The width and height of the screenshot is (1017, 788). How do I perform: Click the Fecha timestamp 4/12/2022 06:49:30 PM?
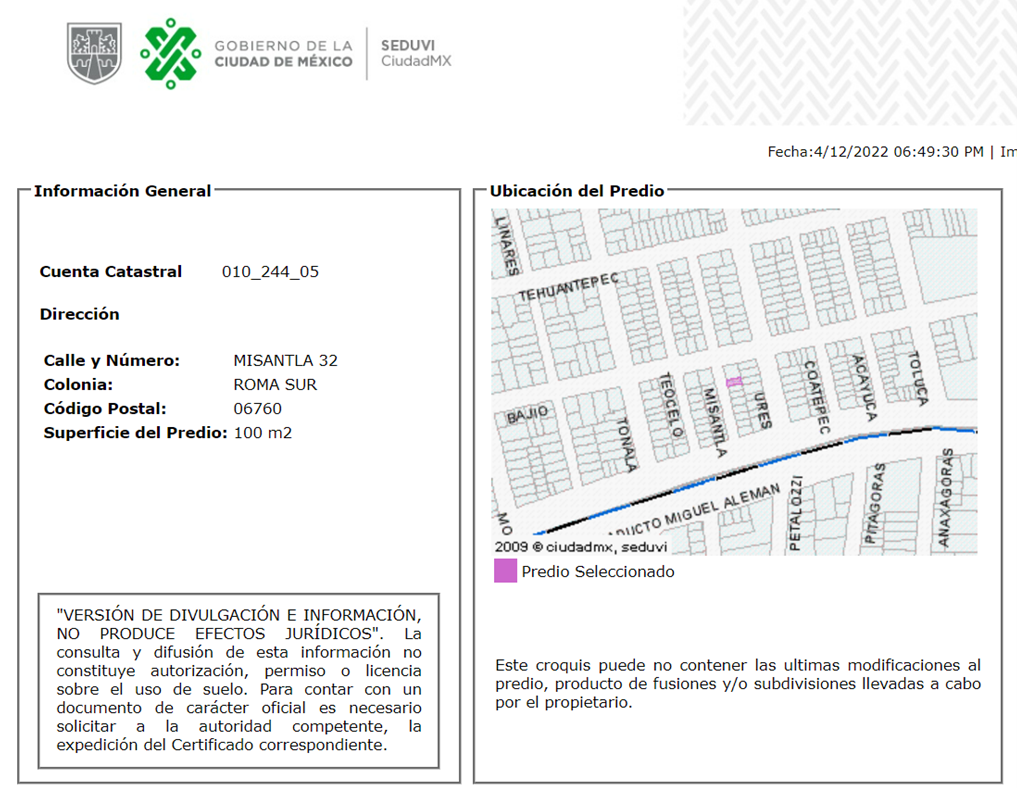tap(876, 152)
